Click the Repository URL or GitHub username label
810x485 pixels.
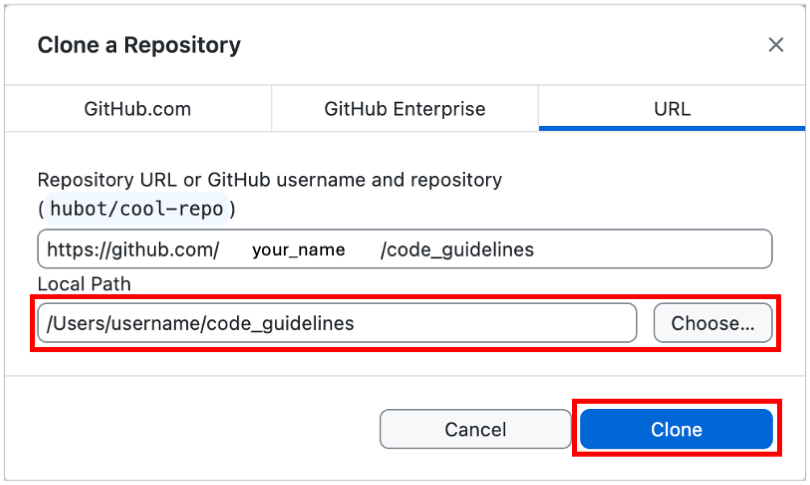pyautogui.click(x=270, y=180)
